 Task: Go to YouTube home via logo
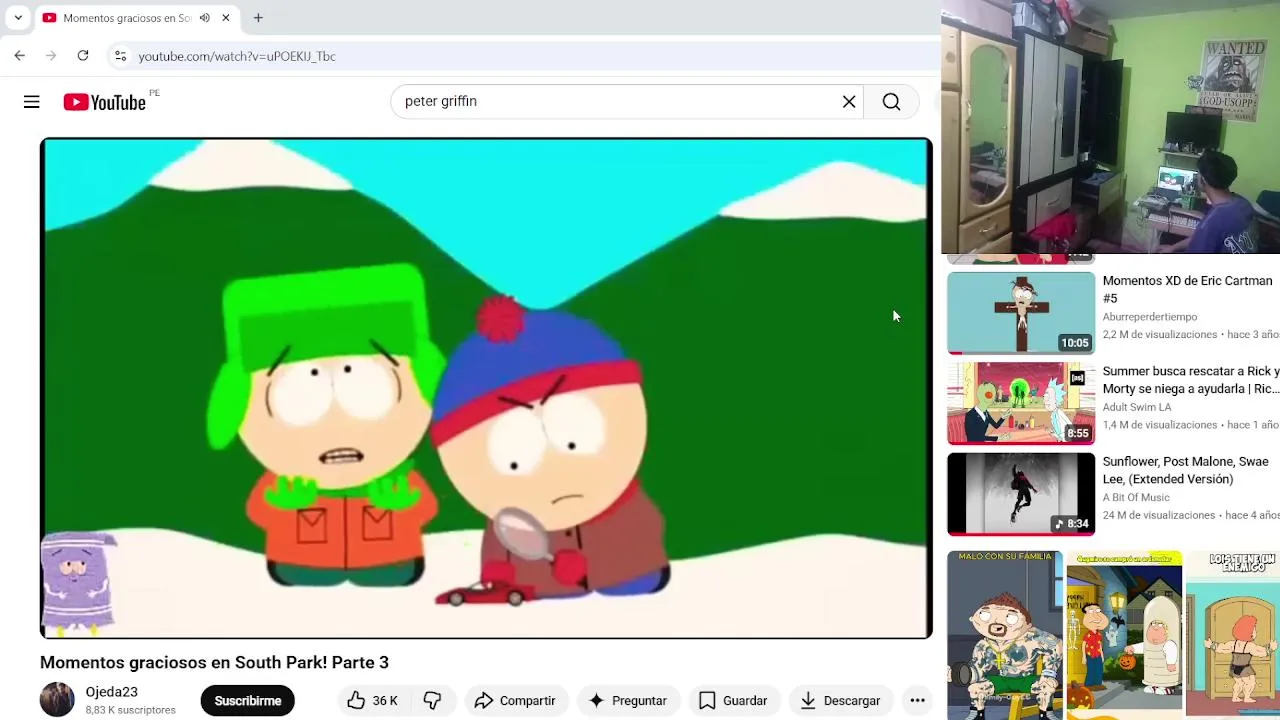[x=105, y=102]
